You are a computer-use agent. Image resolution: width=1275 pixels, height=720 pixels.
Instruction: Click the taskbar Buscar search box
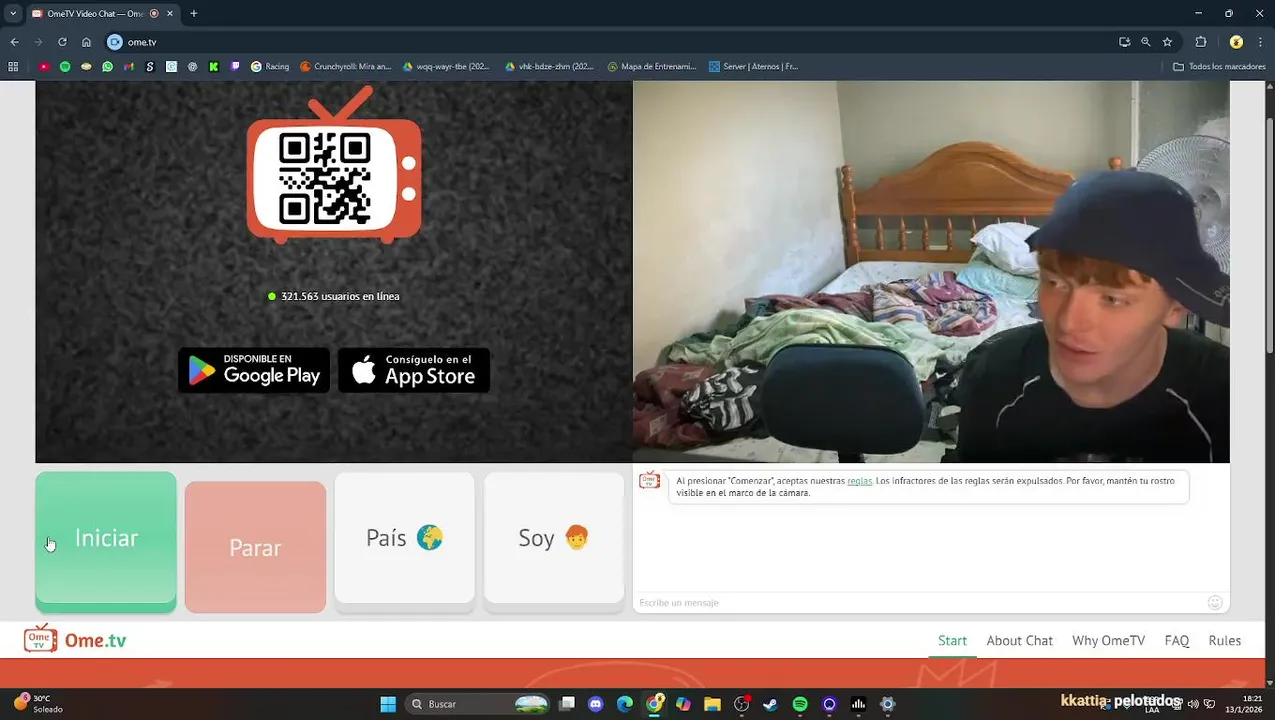coord(478,704)
